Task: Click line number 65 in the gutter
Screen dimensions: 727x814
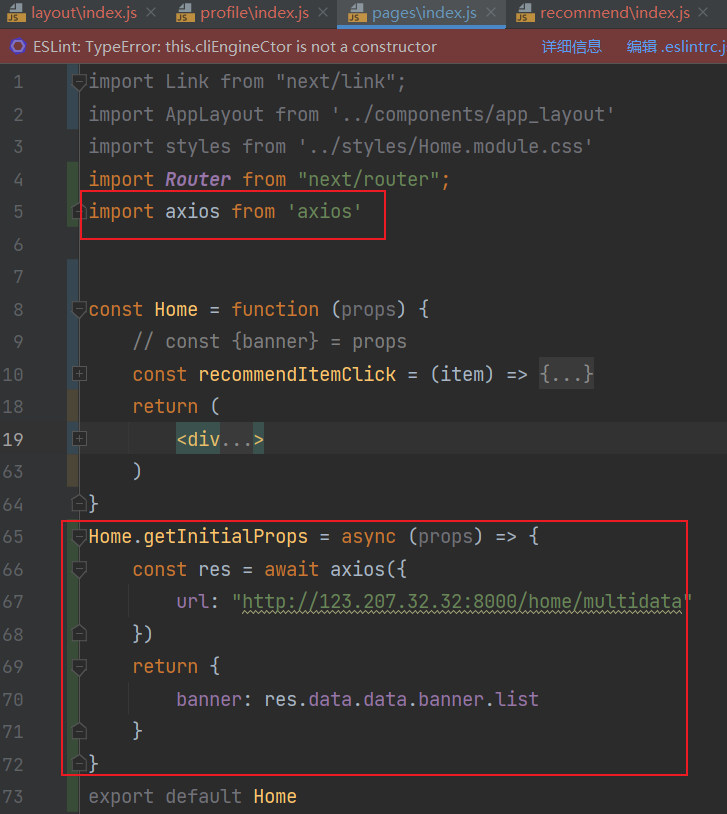Action: tap(13, 537)
